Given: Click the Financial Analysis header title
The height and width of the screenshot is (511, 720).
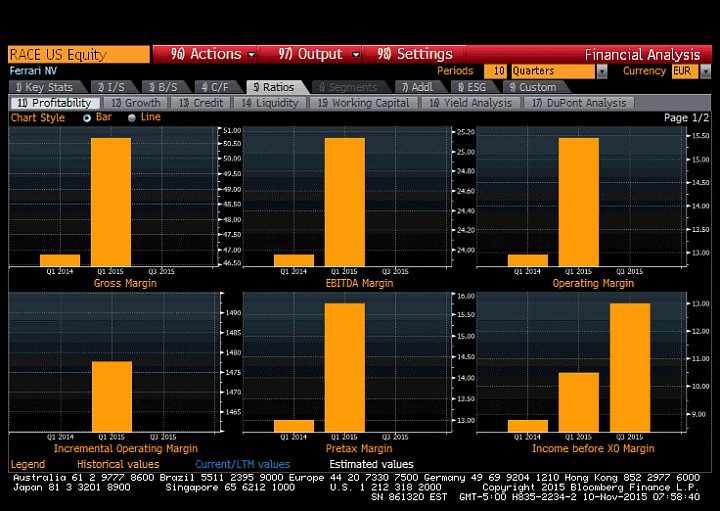Looking at the screenshot, I should pyautogui.click(x=642, y=55).
